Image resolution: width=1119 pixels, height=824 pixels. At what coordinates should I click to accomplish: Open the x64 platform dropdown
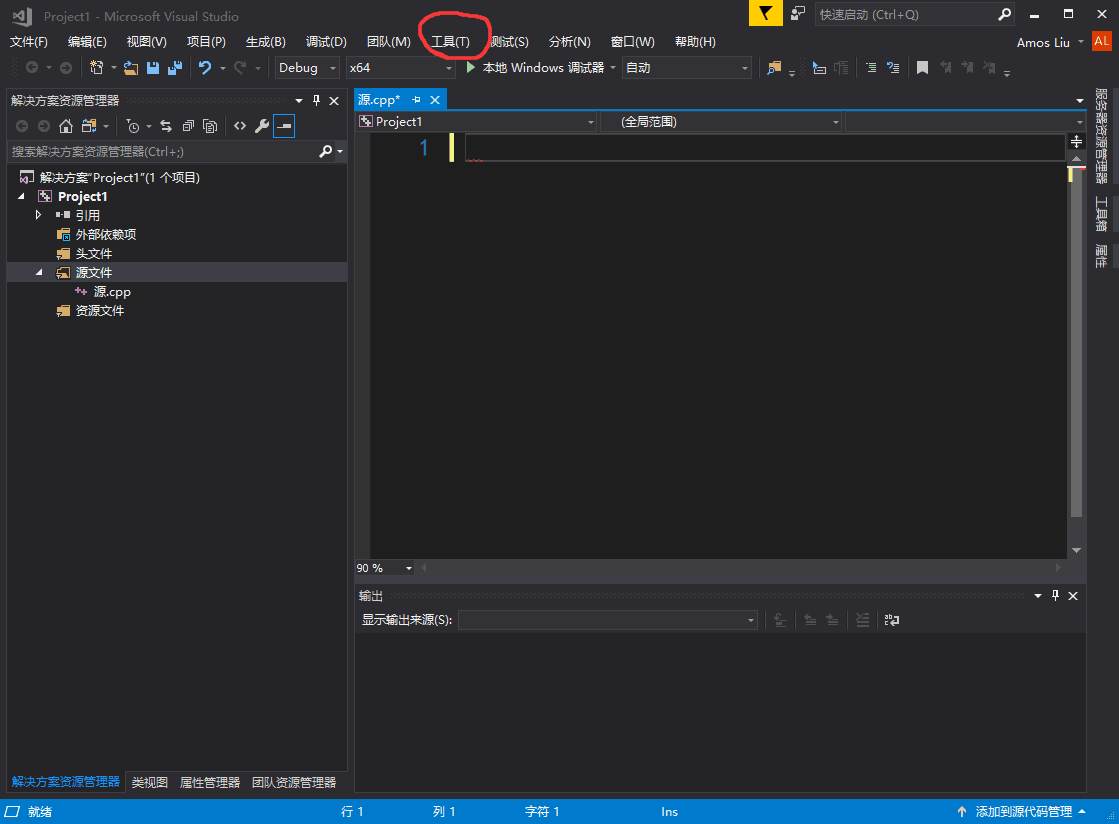[400, 68]
